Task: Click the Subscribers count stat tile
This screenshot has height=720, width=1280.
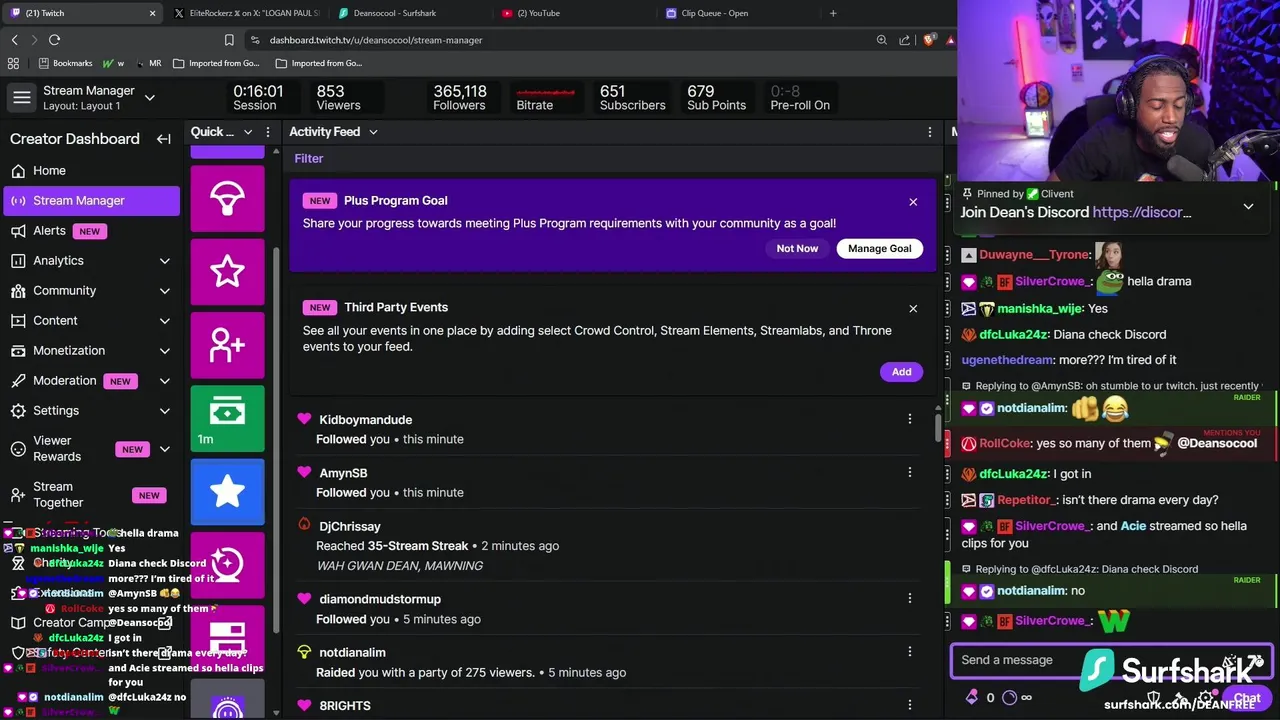Action: point(632,97)
